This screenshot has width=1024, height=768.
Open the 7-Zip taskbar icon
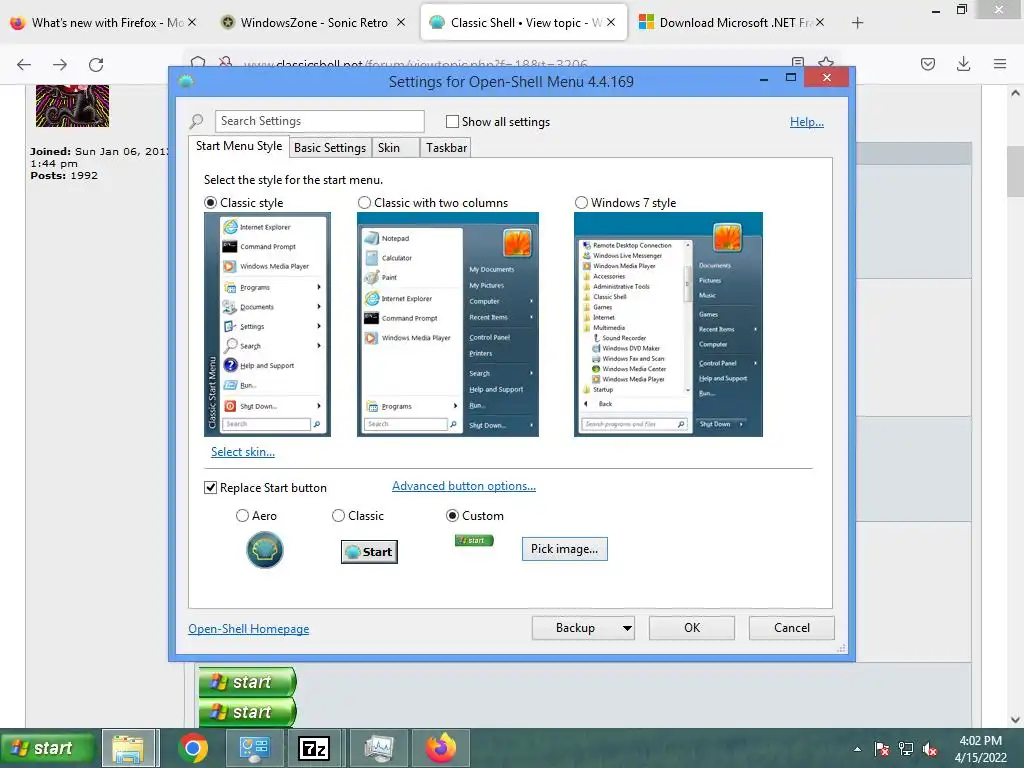click(x=313, y=748)
